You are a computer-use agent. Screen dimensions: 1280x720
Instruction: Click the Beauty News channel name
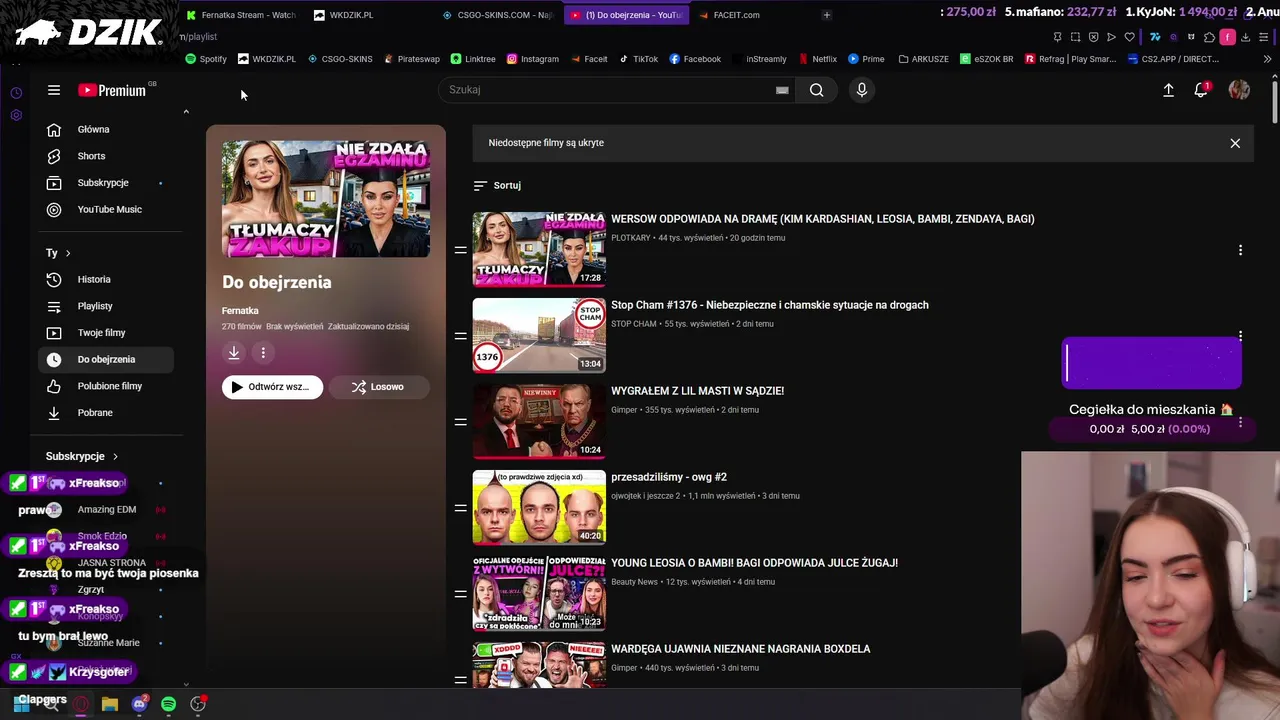[x=634, y=582]
